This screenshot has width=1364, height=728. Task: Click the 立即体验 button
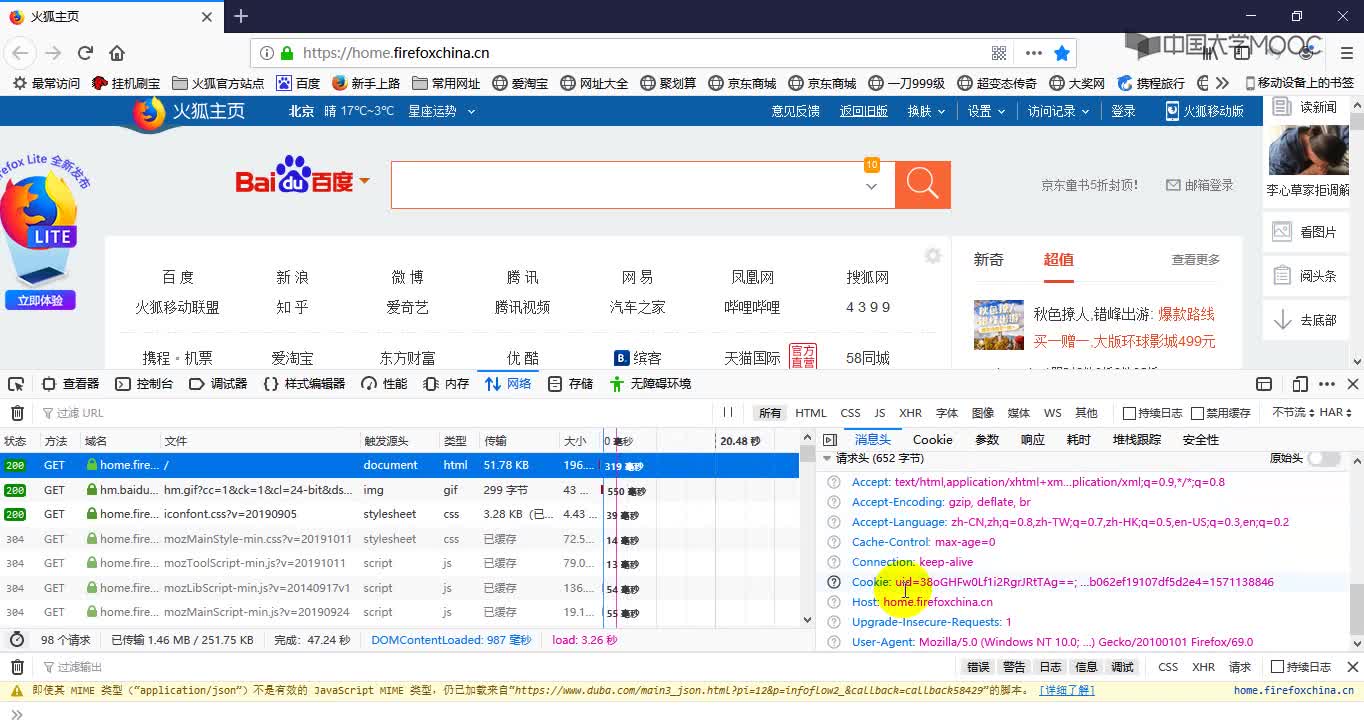tap(40, 300)
